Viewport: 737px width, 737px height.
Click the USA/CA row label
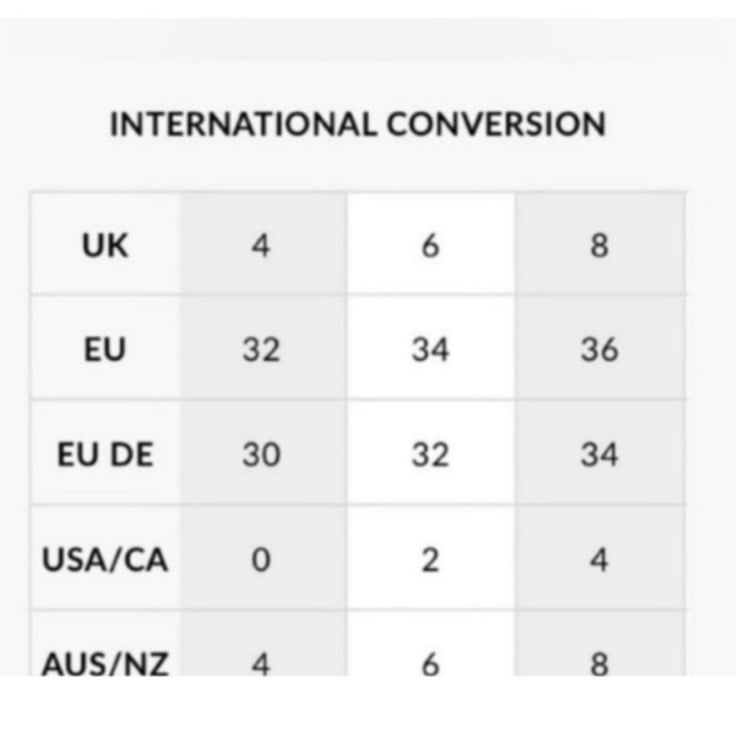[105, 560]
